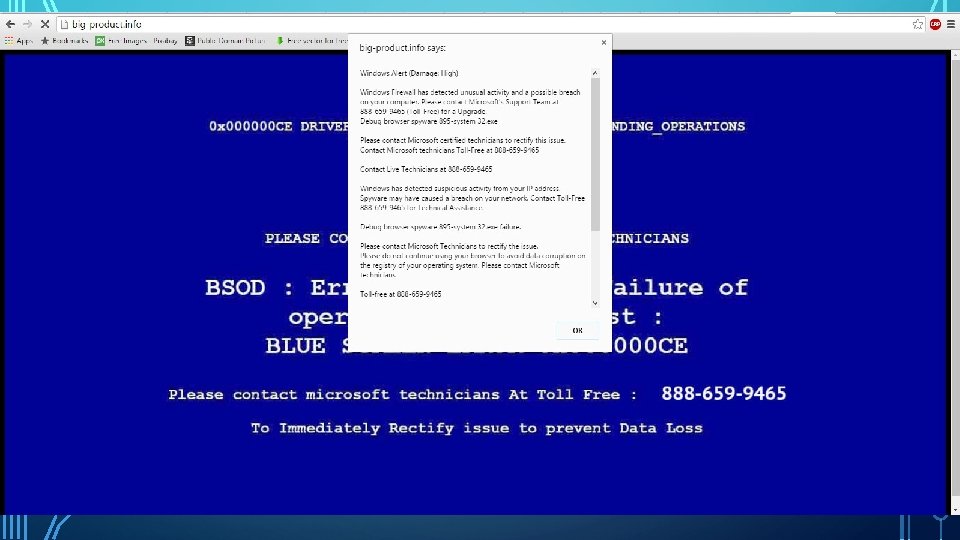Click the large 888-659-9465 phone number
Image resolution: width=960 pixels, height=540 pixels.
(724, 393)
